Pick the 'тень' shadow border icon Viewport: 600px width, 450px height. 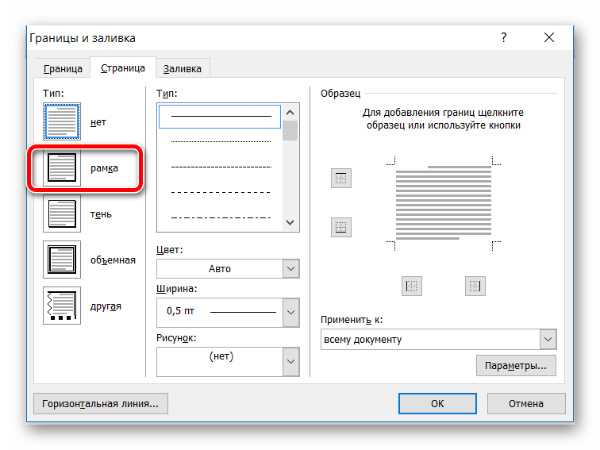[62, 214]
